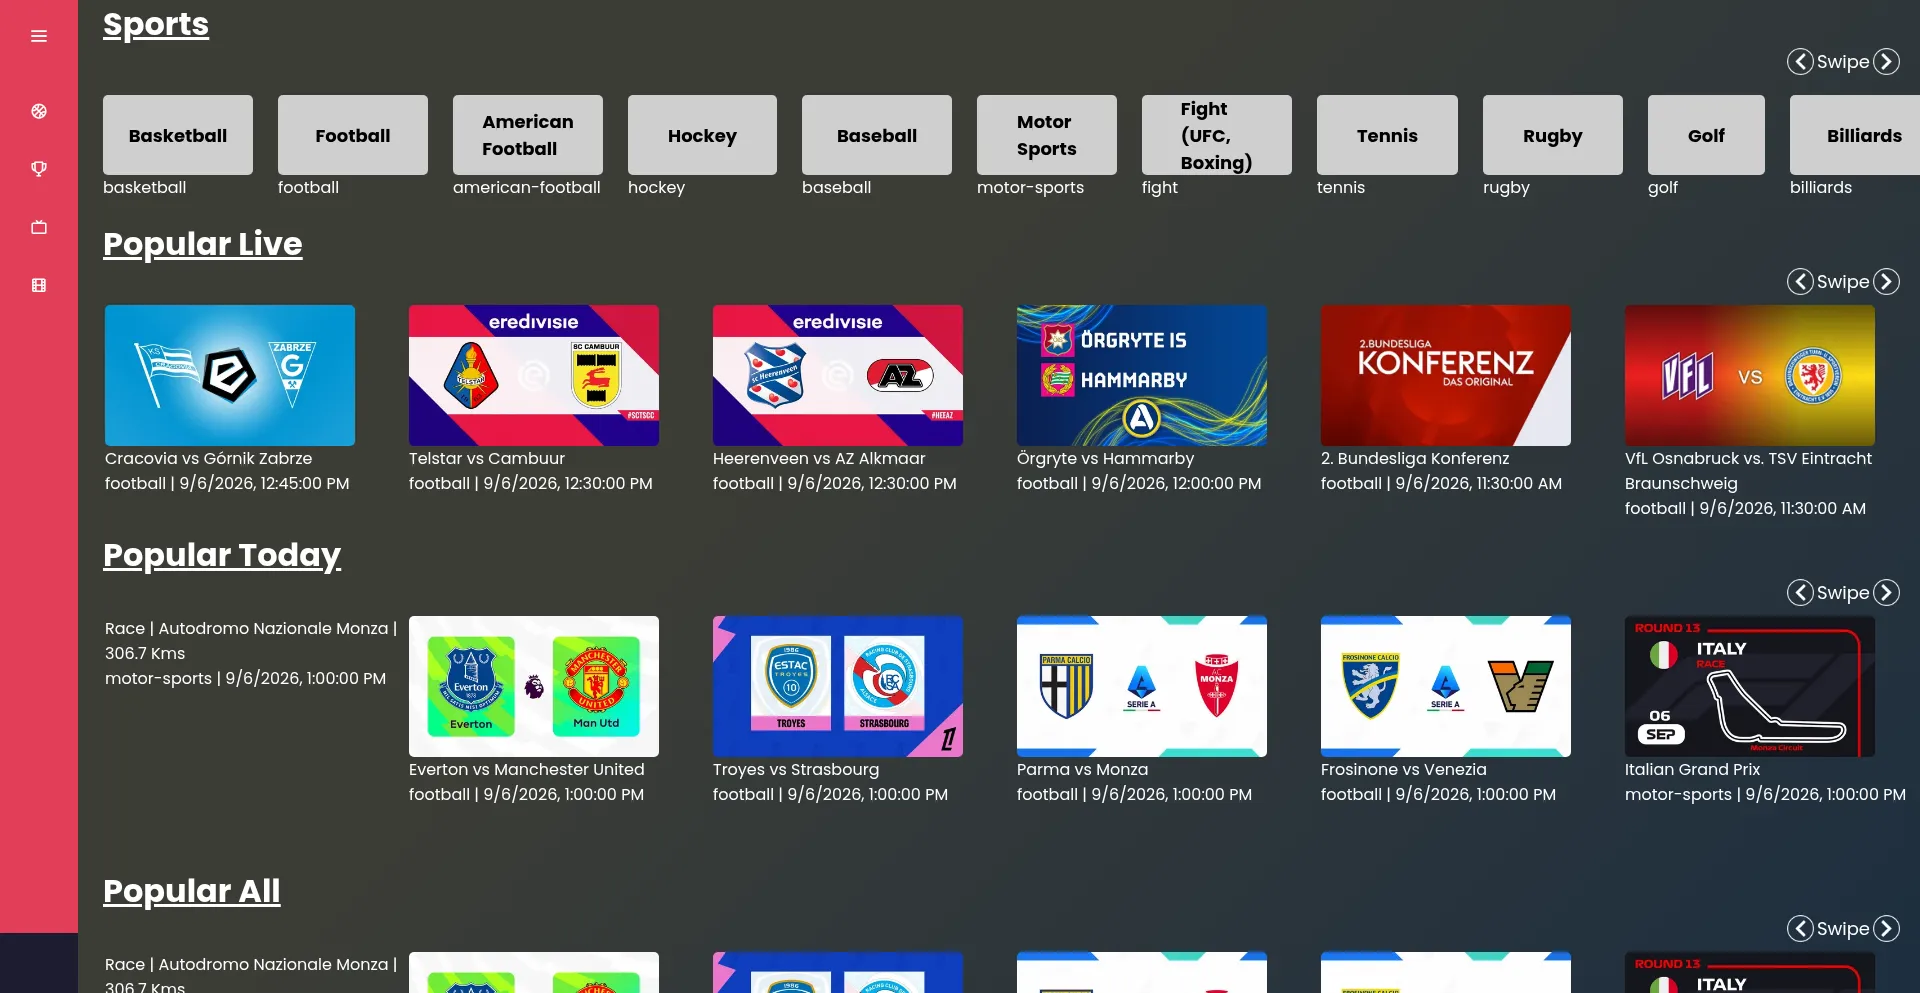The width and height of the screenshot is (1920, 993).
Task: Select the Rugby category button
Action: (1553, 135)
